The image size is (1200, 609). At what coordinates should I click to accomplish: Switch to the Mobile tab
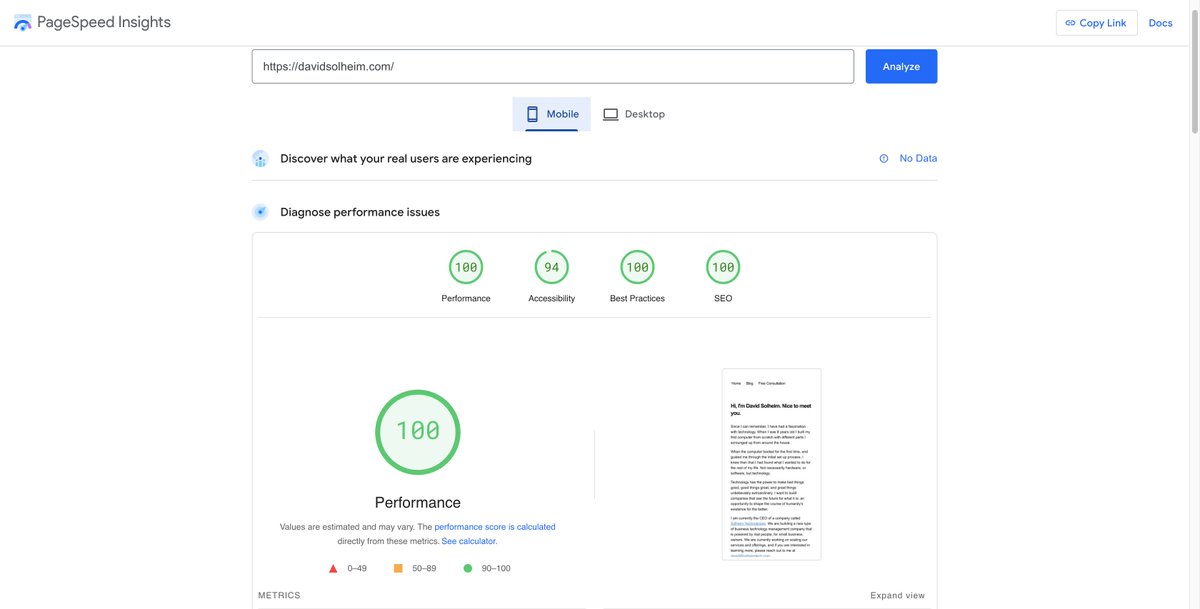552,114
